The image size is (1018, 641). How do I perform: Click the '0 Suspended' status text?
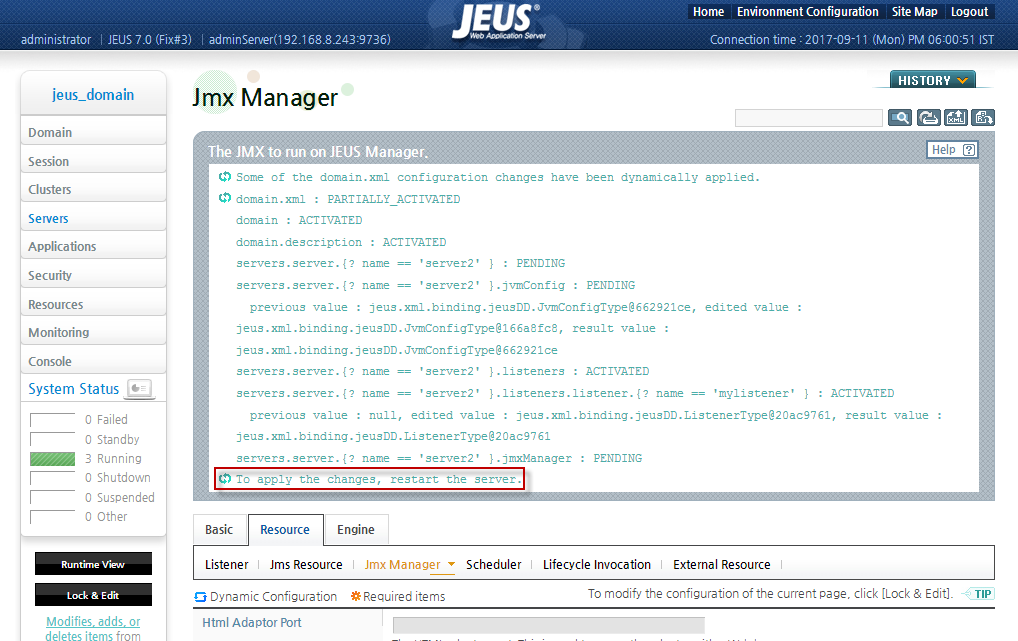[x=119, y=497]
